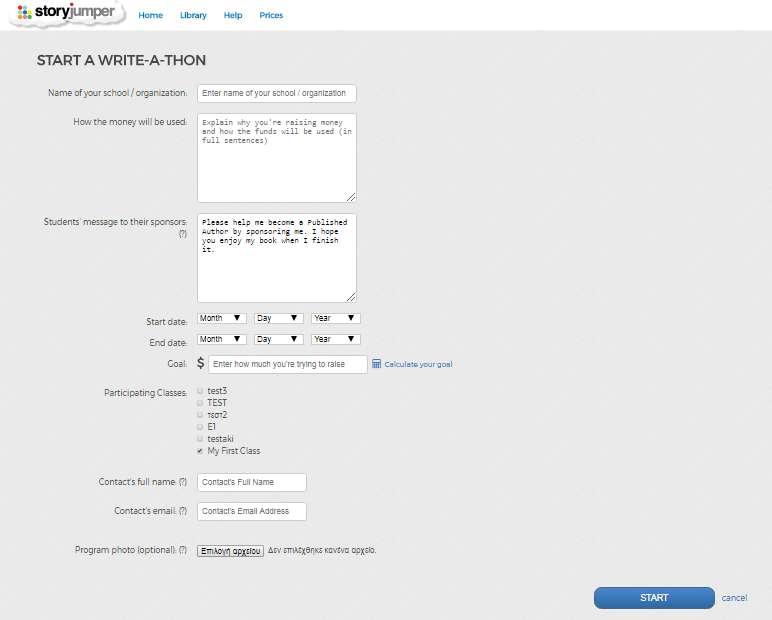The height and width of the screenshot is (620, 772).
Task: Click the dollar sign before Goal field
Action: pos(200,363)
